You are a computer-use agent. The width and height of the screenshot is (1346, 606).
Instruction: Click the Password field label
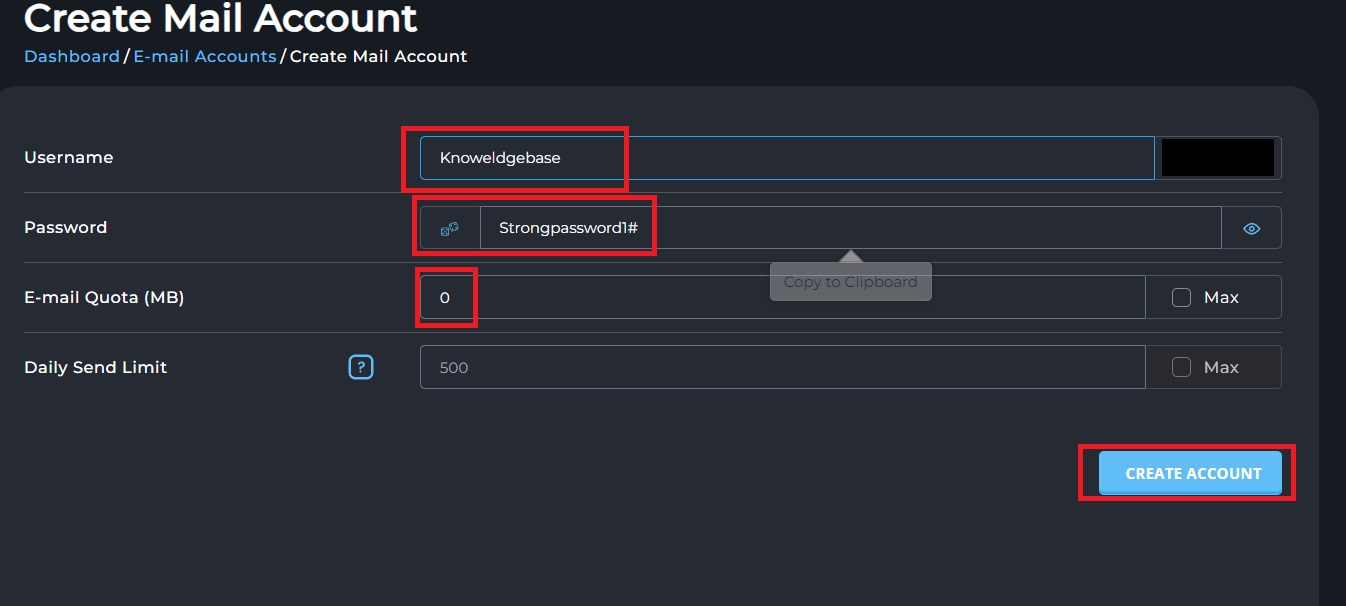65,227
